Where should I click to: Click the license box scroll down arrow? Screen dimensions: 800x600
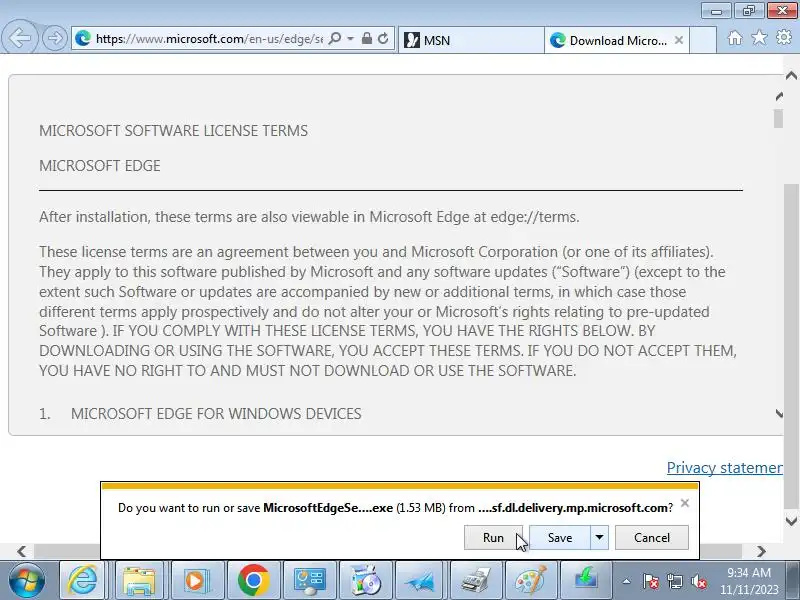[779, 413]
